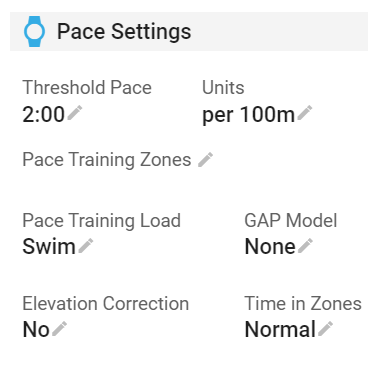Click the Pace Settings header title
375x383 pixels.
pos(124,32)
